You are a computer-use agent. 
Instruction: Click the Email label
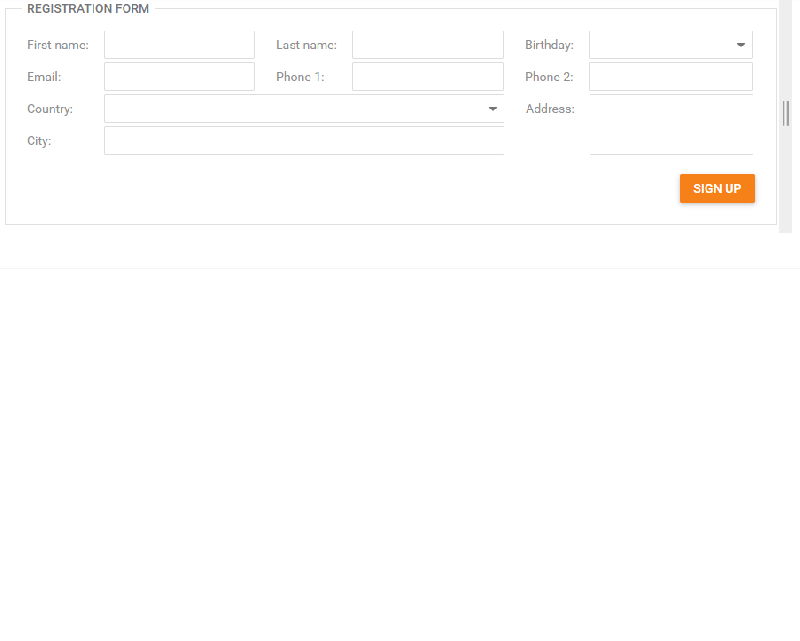click(44, 77)
